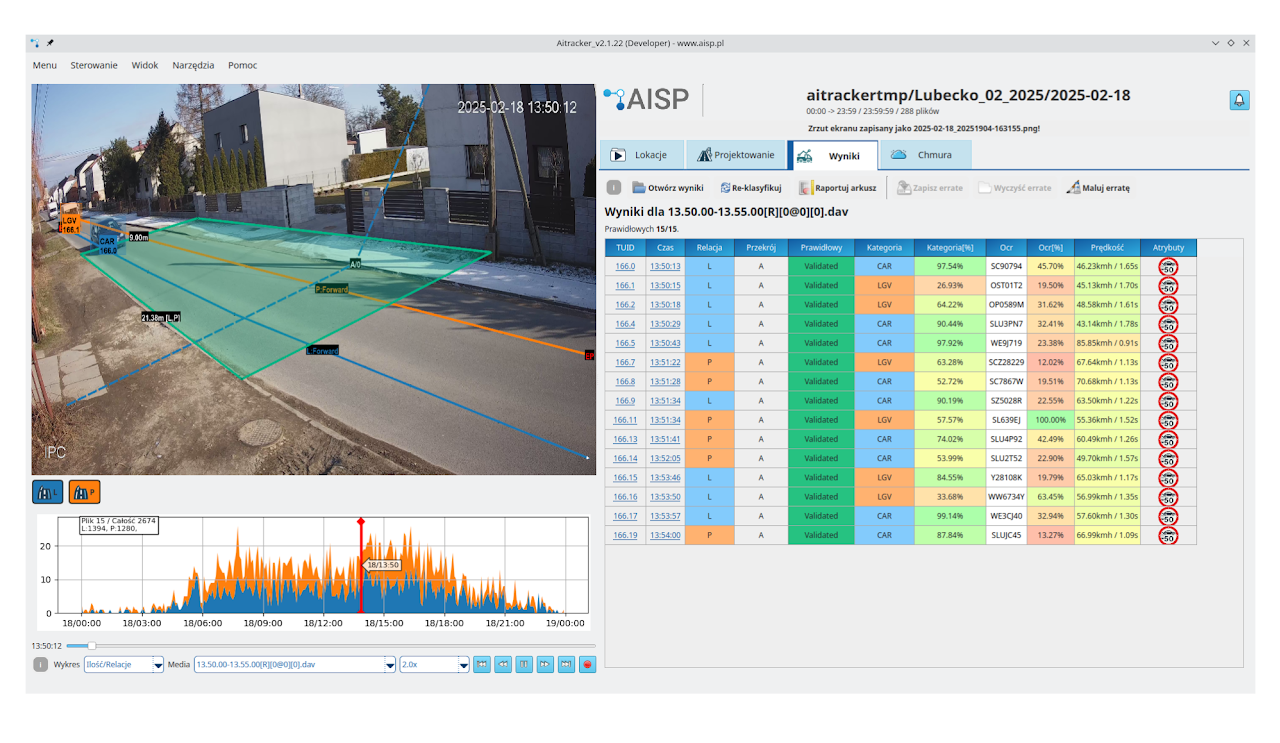The width and height of the screenshot is (1280, 743).
Task: Open the Wykres Ilość/Relacje dropdown
Action: tap(124, 664)
